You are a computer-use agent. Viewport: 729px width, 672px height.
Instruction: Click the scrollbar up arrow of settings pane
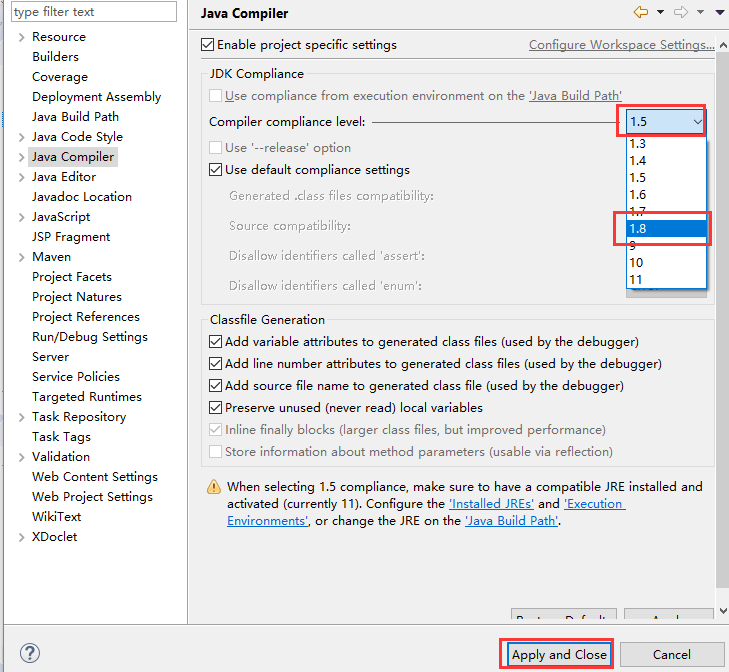point(722,45)
